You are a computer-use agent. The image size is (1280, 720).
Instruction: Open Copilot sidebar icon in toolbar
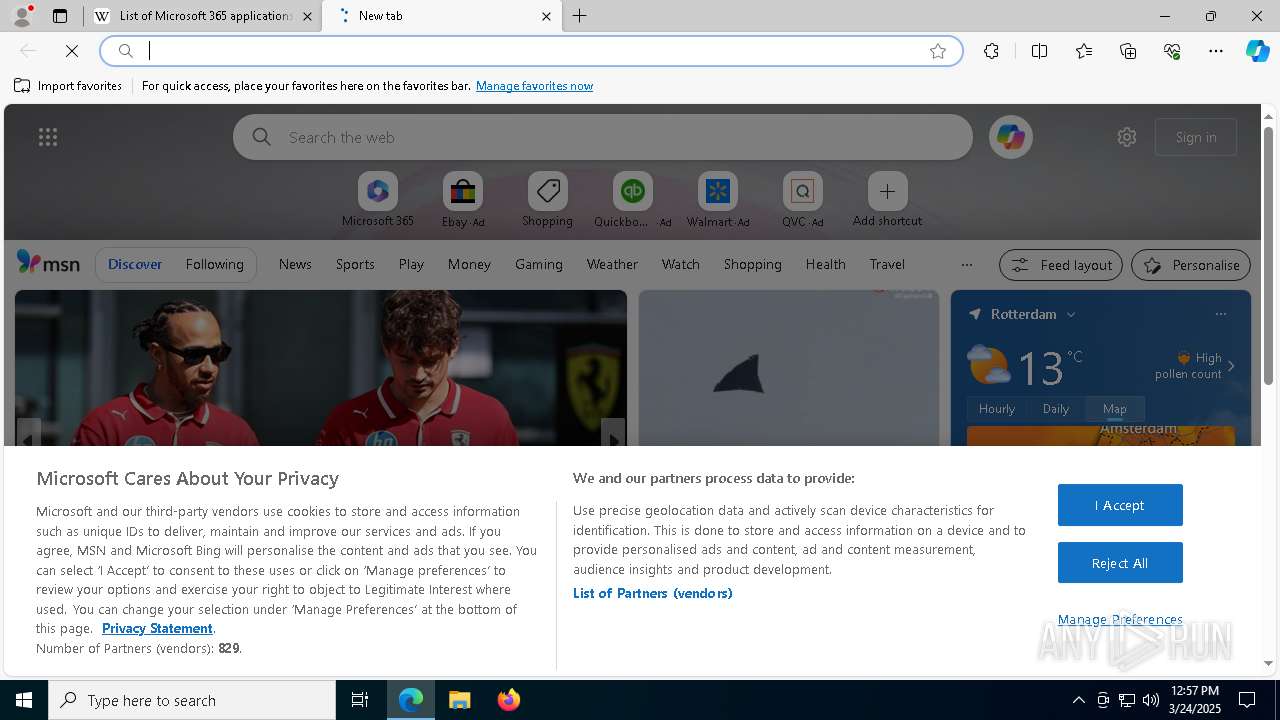point(1257,51)
